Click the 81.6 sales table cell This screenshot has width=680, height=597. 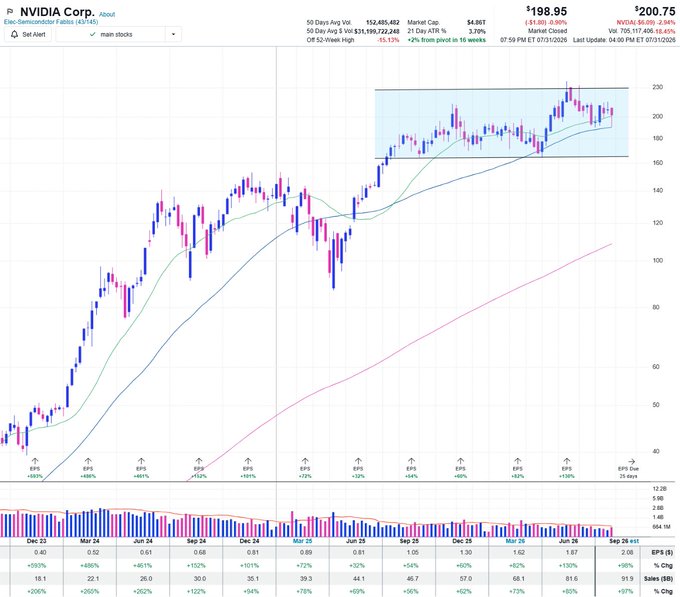(x=572, y=578)
